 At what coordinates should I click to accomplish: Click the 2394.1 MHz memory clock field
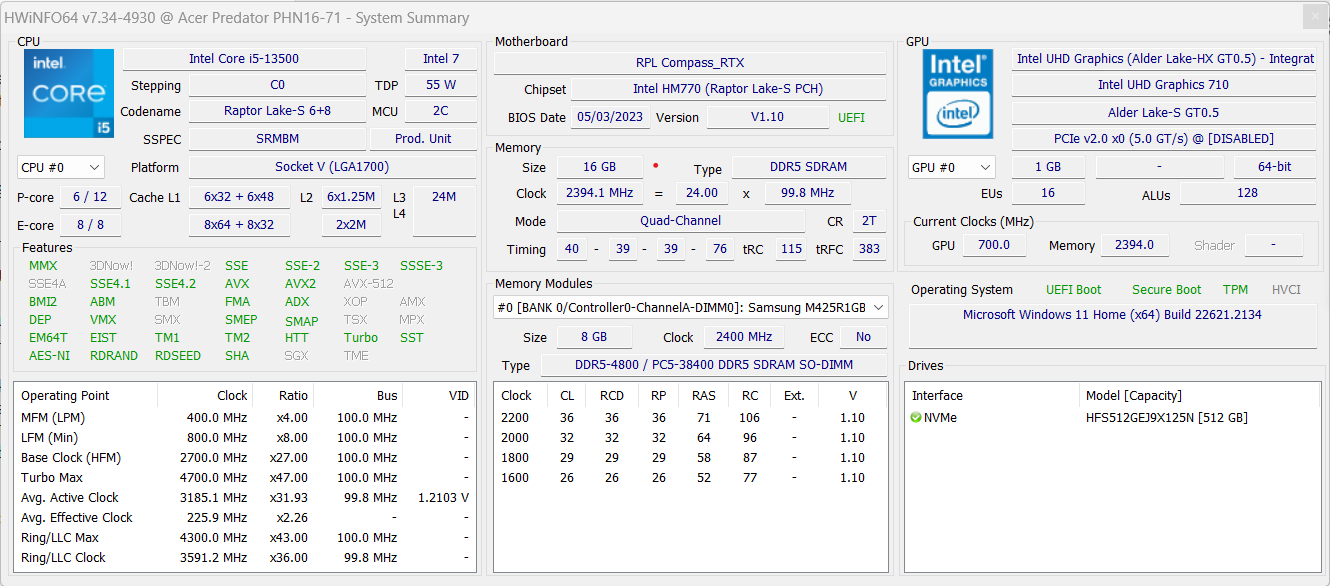pyautogui.click(x=600, y=193)
